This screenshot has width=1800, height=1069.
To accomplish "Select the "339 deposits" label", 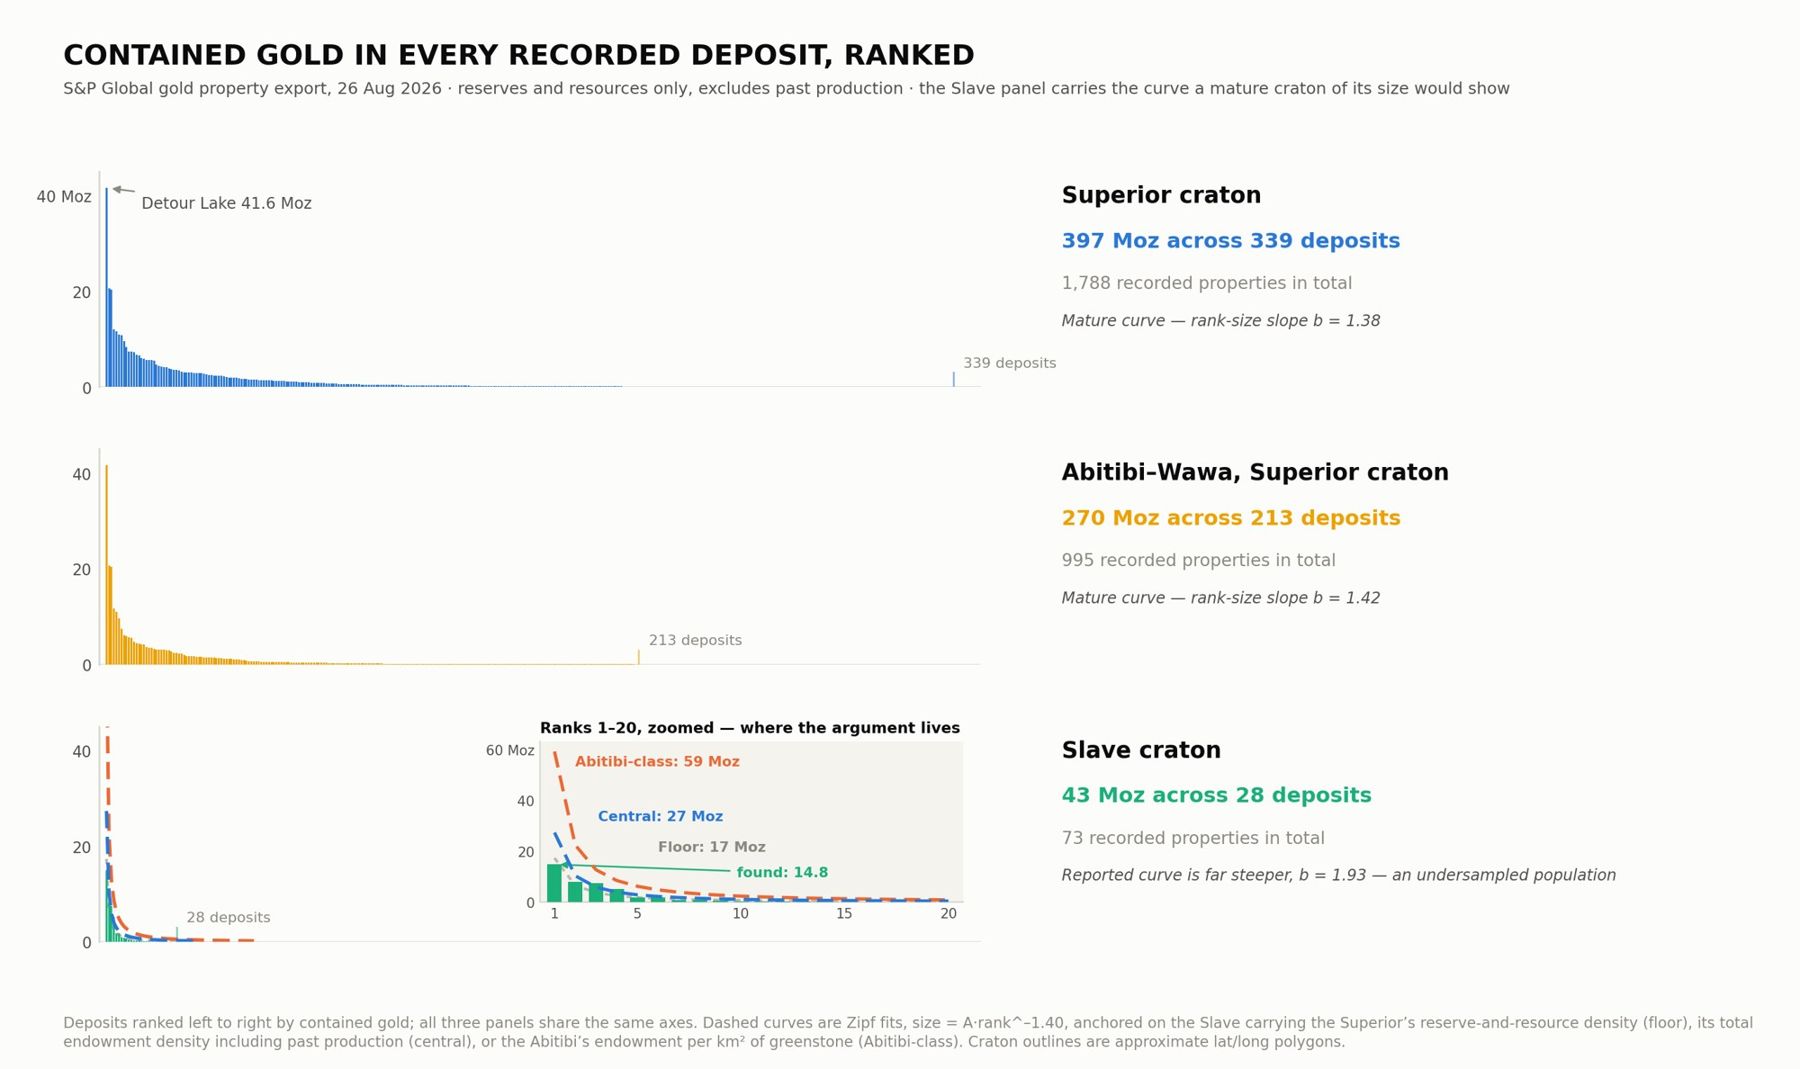I will (1009, 363).
